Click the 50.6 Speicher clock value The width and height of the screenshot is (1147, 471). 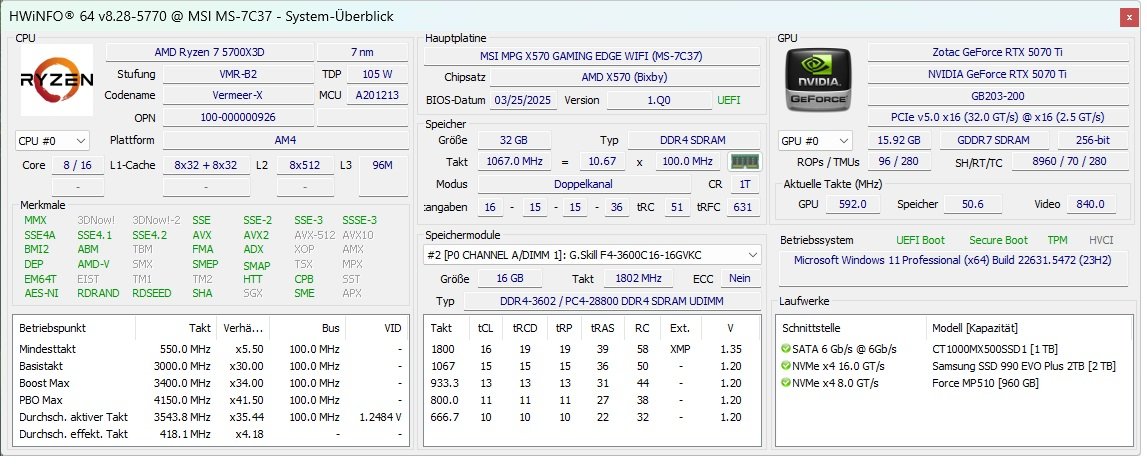pos(972,204)
